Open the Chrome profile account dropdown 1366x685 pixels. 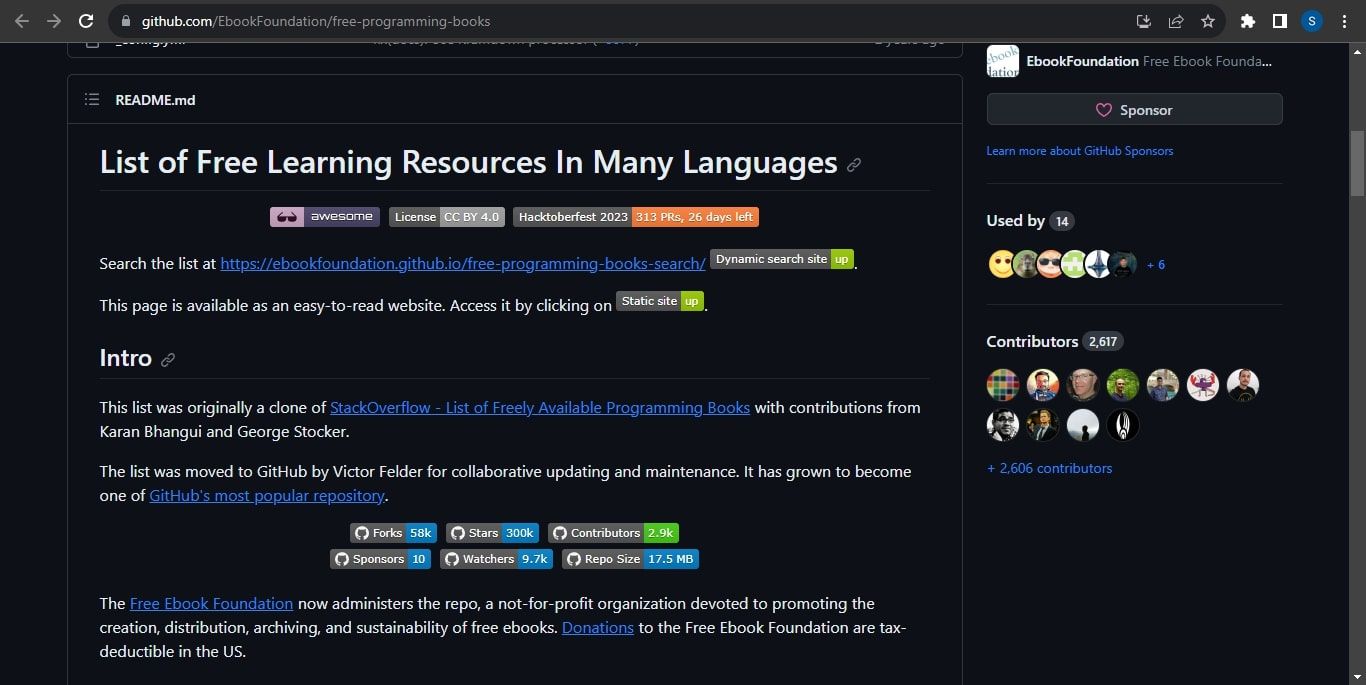pyautogui.click(x=1311, y=20)
